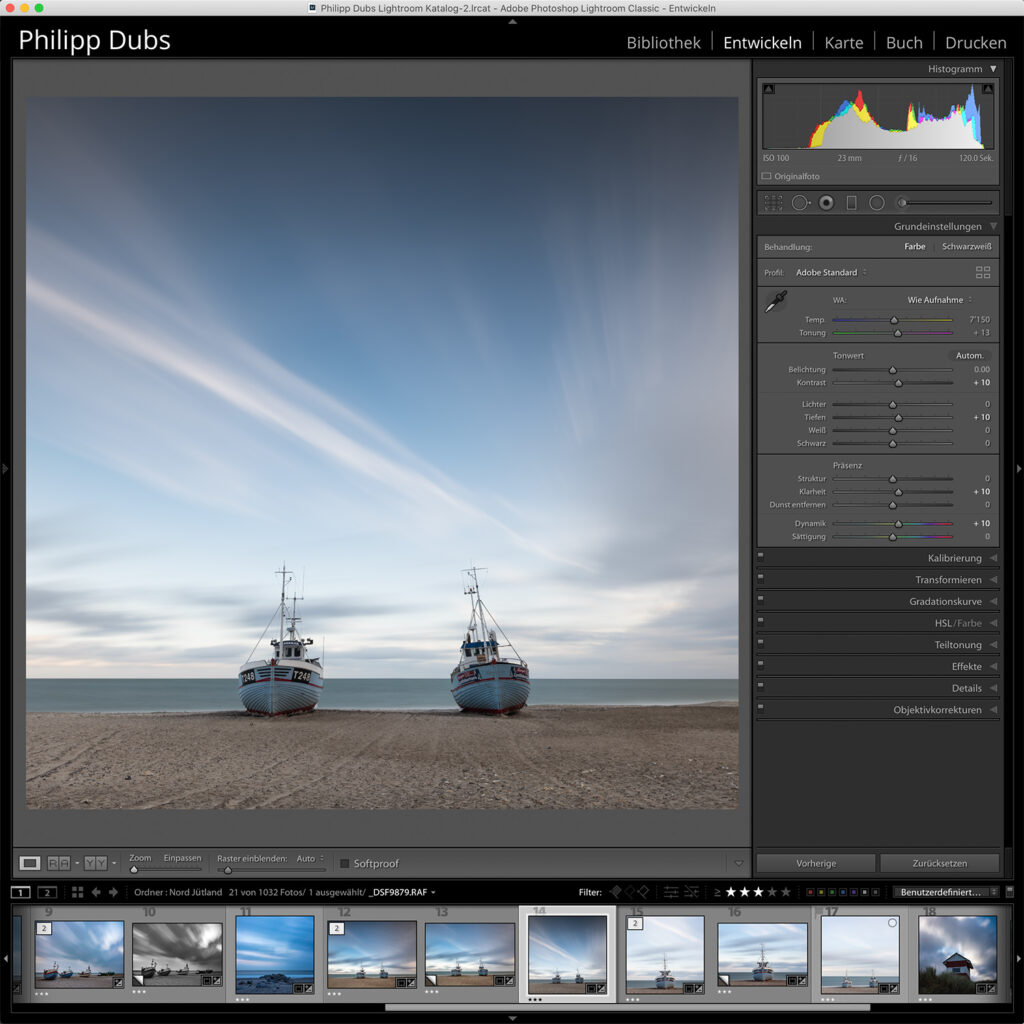Pick the radial filter tool
Screen dimensions: 1024x1024
tap(877, 203)
